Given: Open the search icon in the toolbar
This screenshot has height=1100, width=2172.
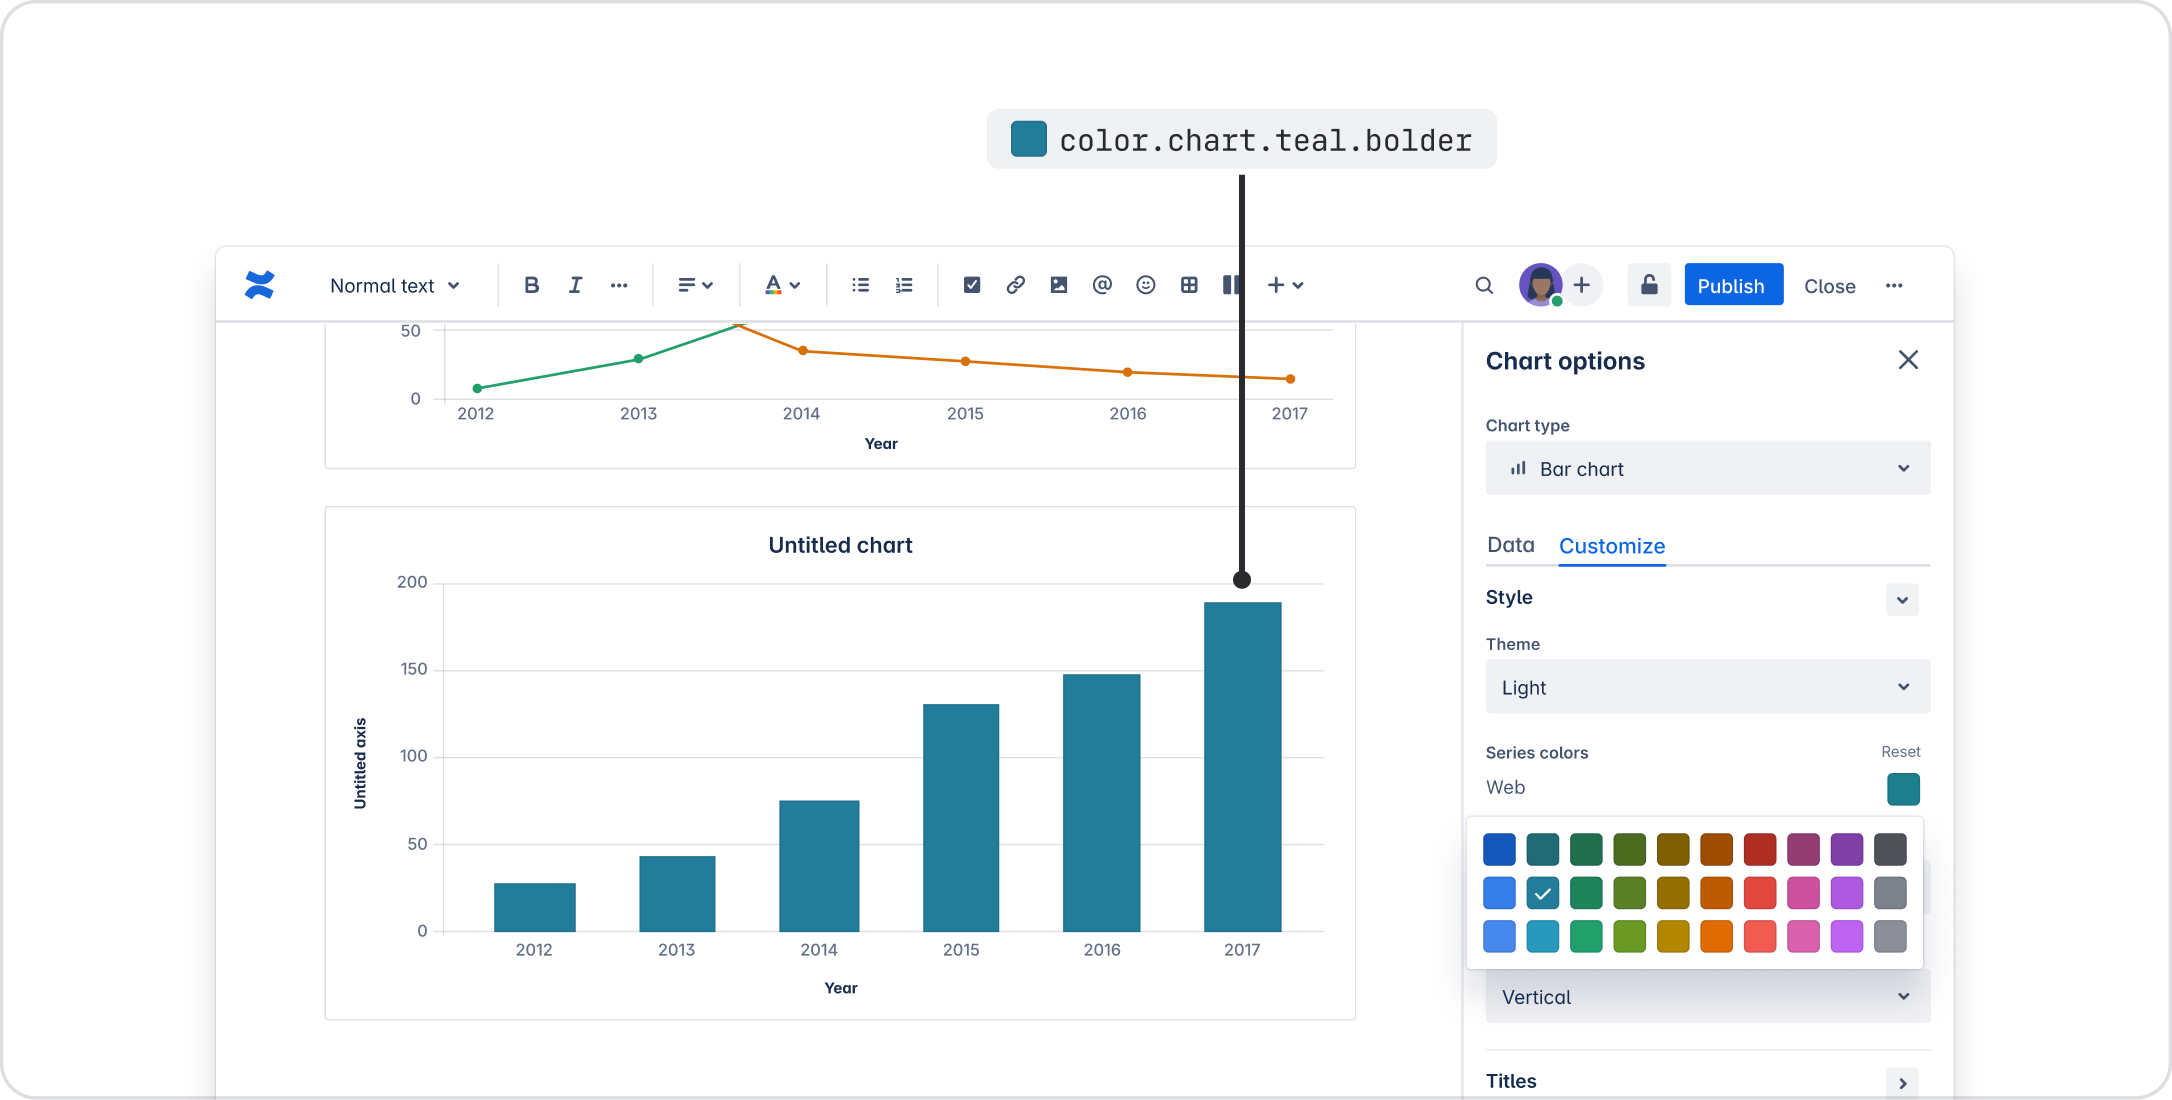Looking at the screenshot, I should (x=1484, y=285).
